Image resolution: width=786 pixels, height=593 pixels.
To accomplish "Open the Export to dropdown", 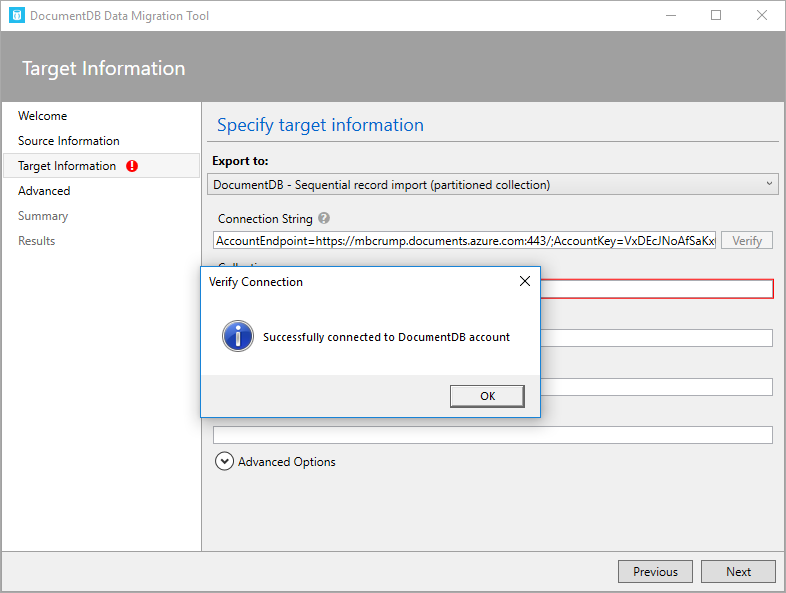I will [x=492, y=184].
